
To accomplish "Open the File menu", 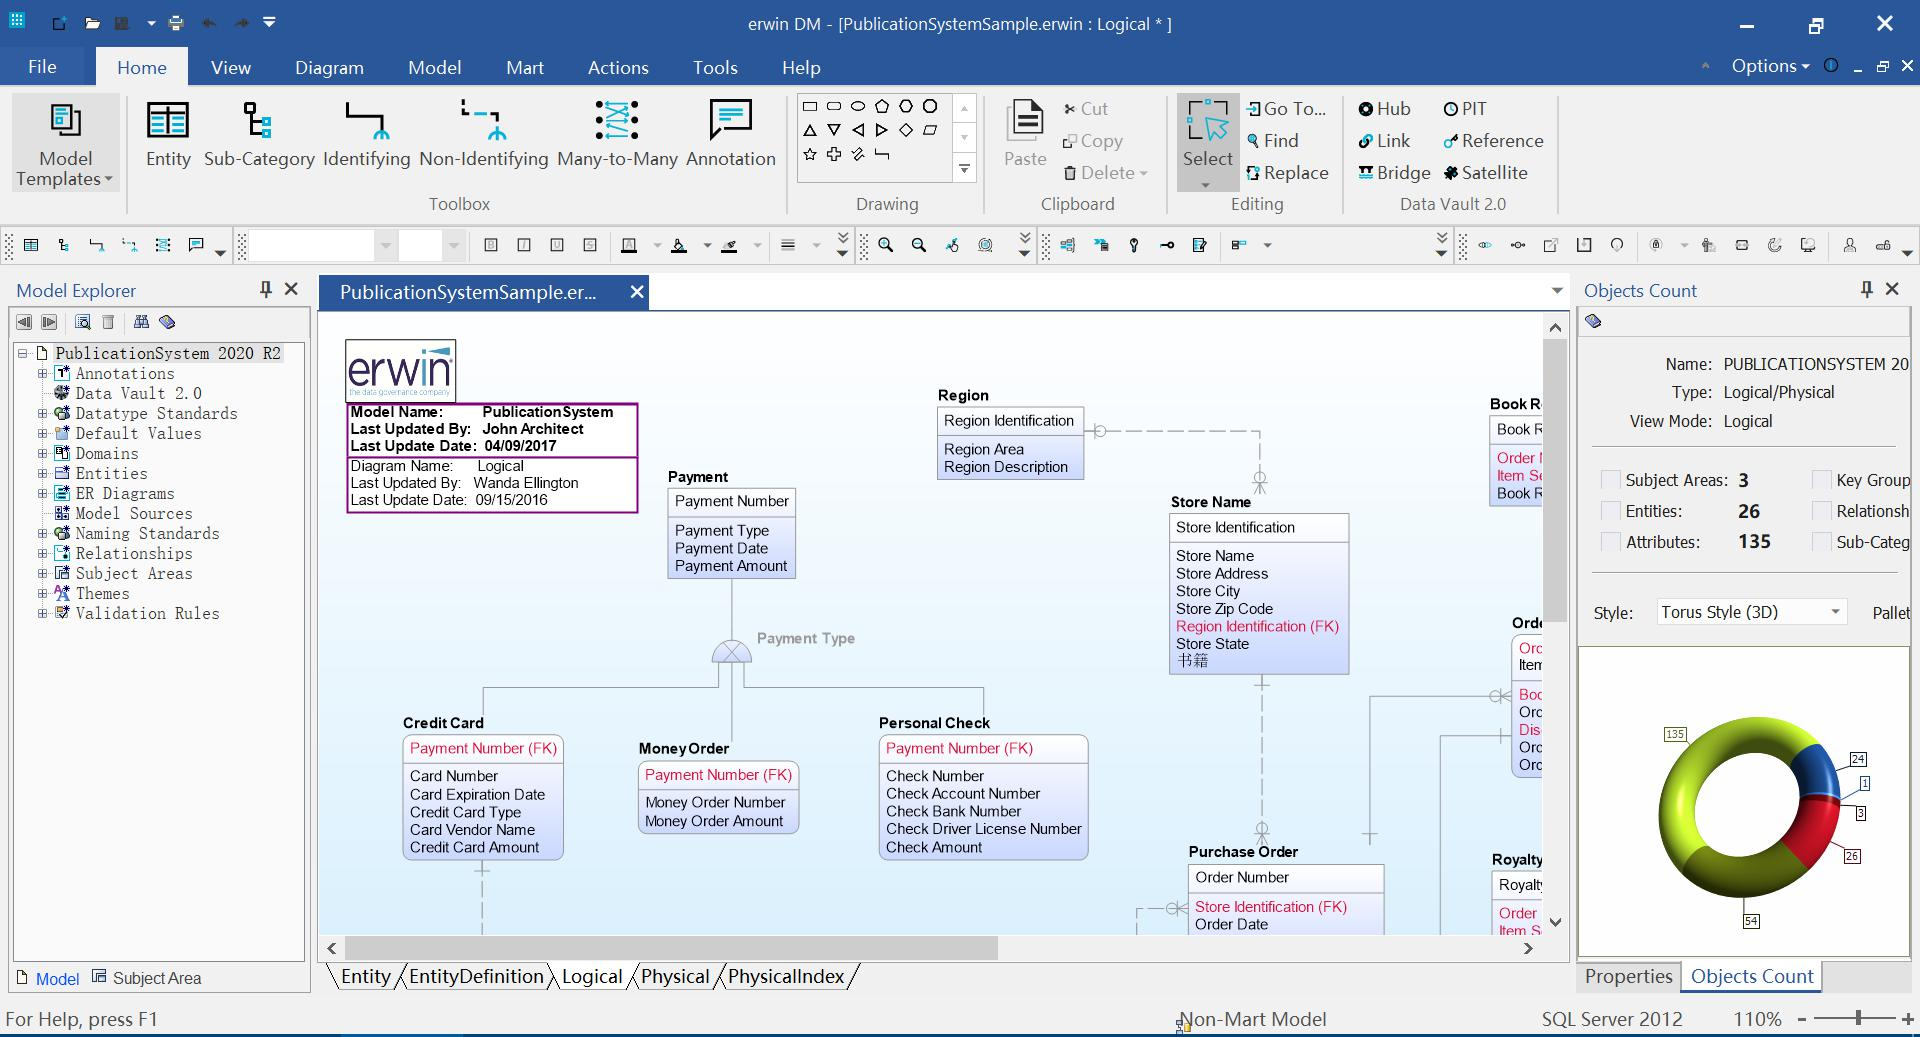I will [x=42, y=67].
